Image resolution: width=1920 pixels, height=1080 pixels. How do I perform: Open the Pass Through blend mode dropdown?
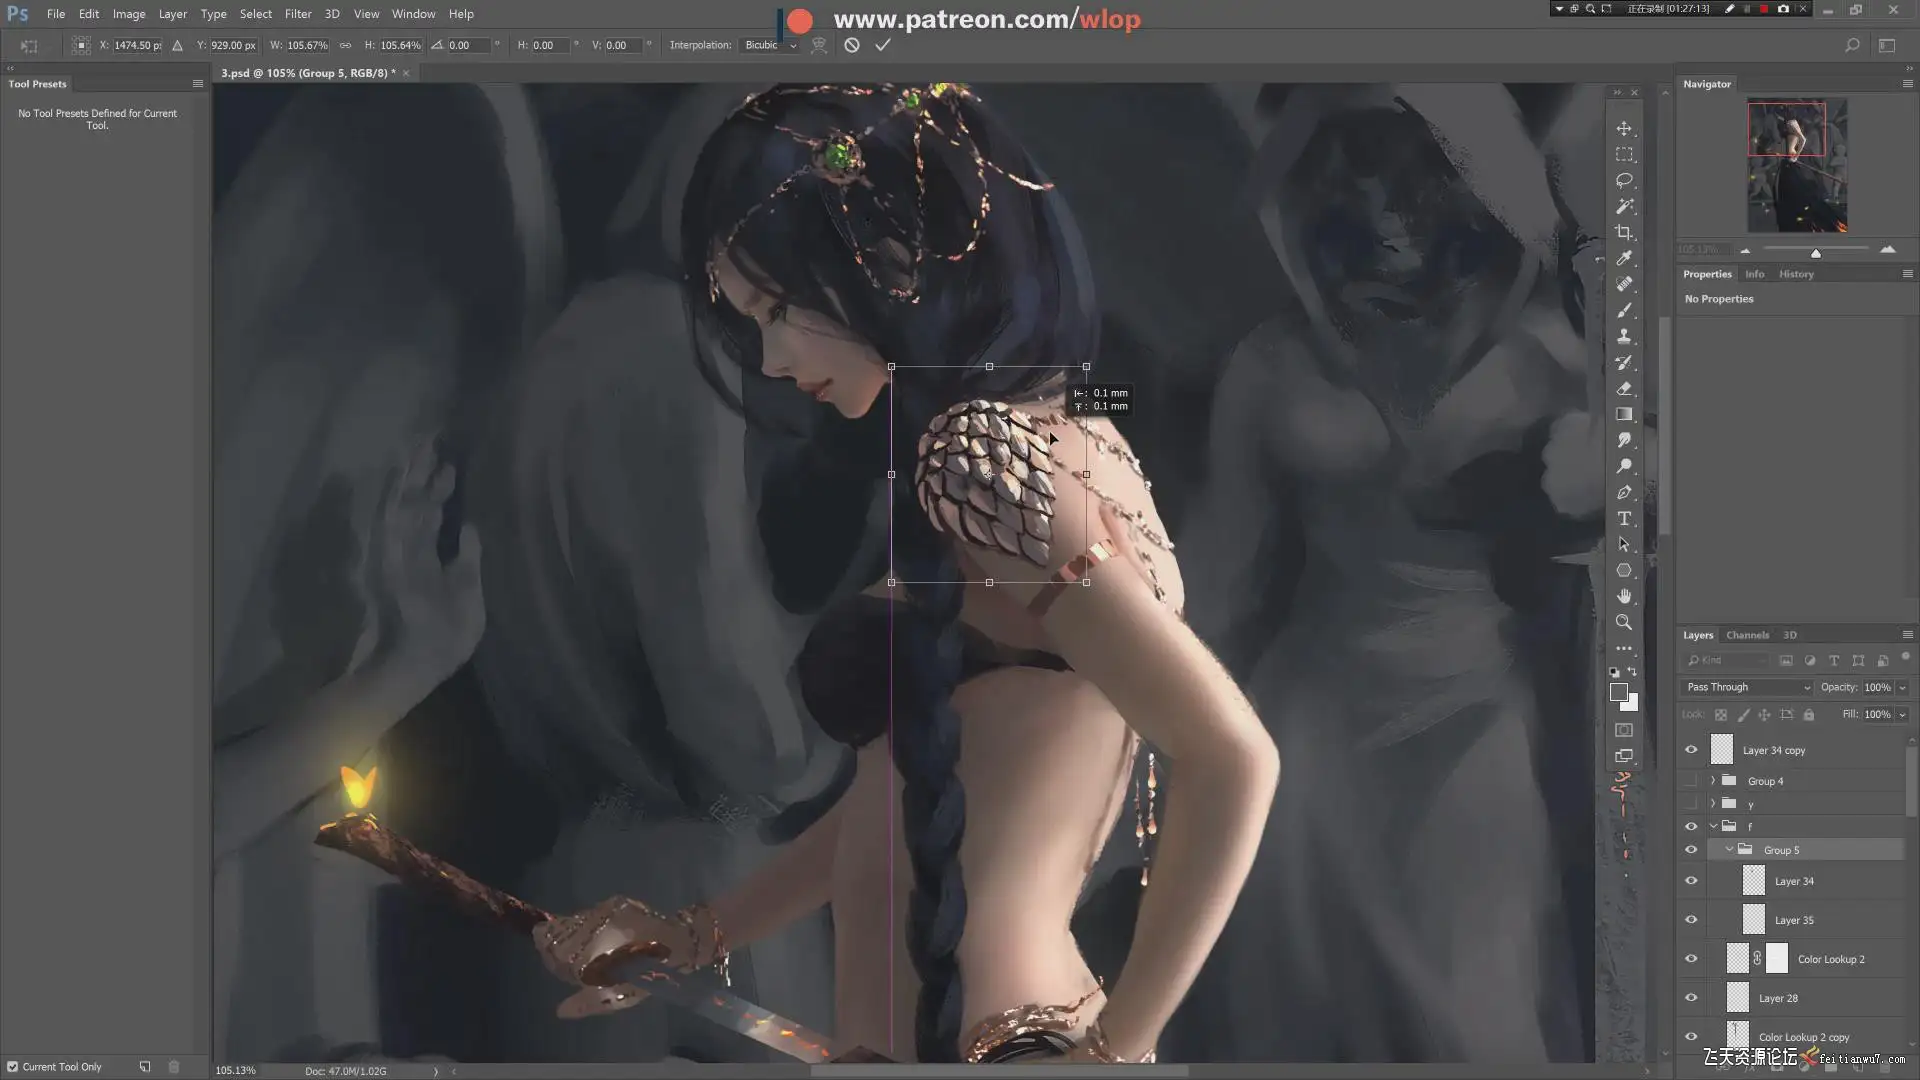point(1748,687)
